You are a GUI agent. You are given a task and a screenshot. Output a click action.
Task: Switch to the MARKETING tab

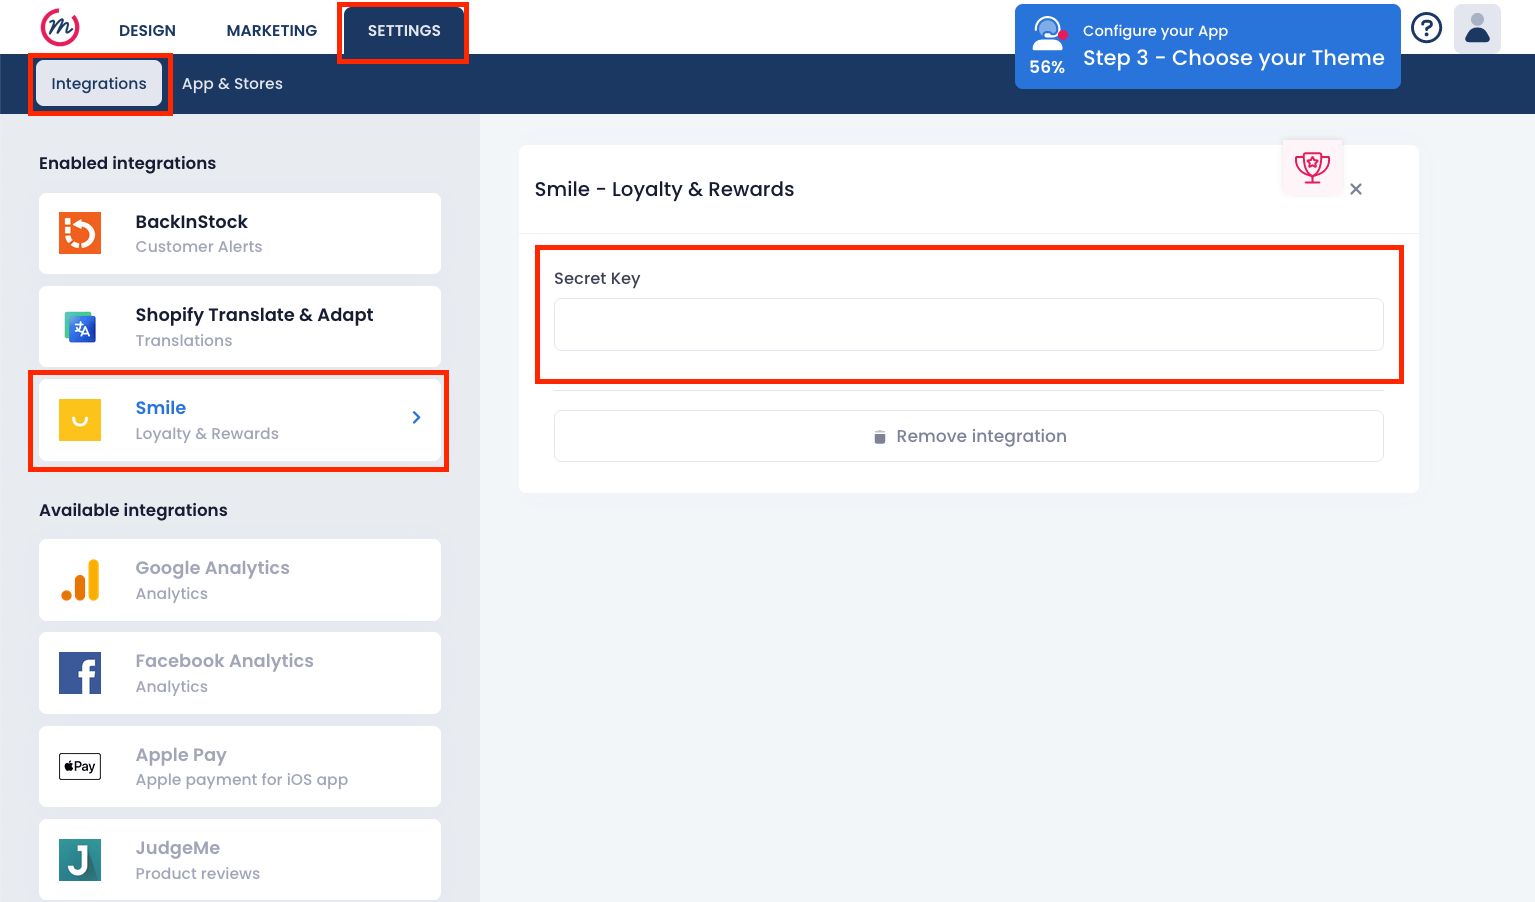272,31
